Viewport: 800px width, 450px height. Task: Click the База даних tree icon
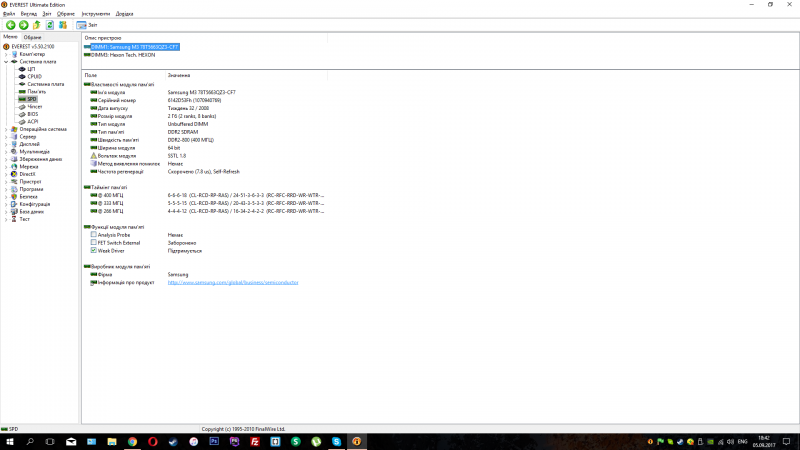14,211
